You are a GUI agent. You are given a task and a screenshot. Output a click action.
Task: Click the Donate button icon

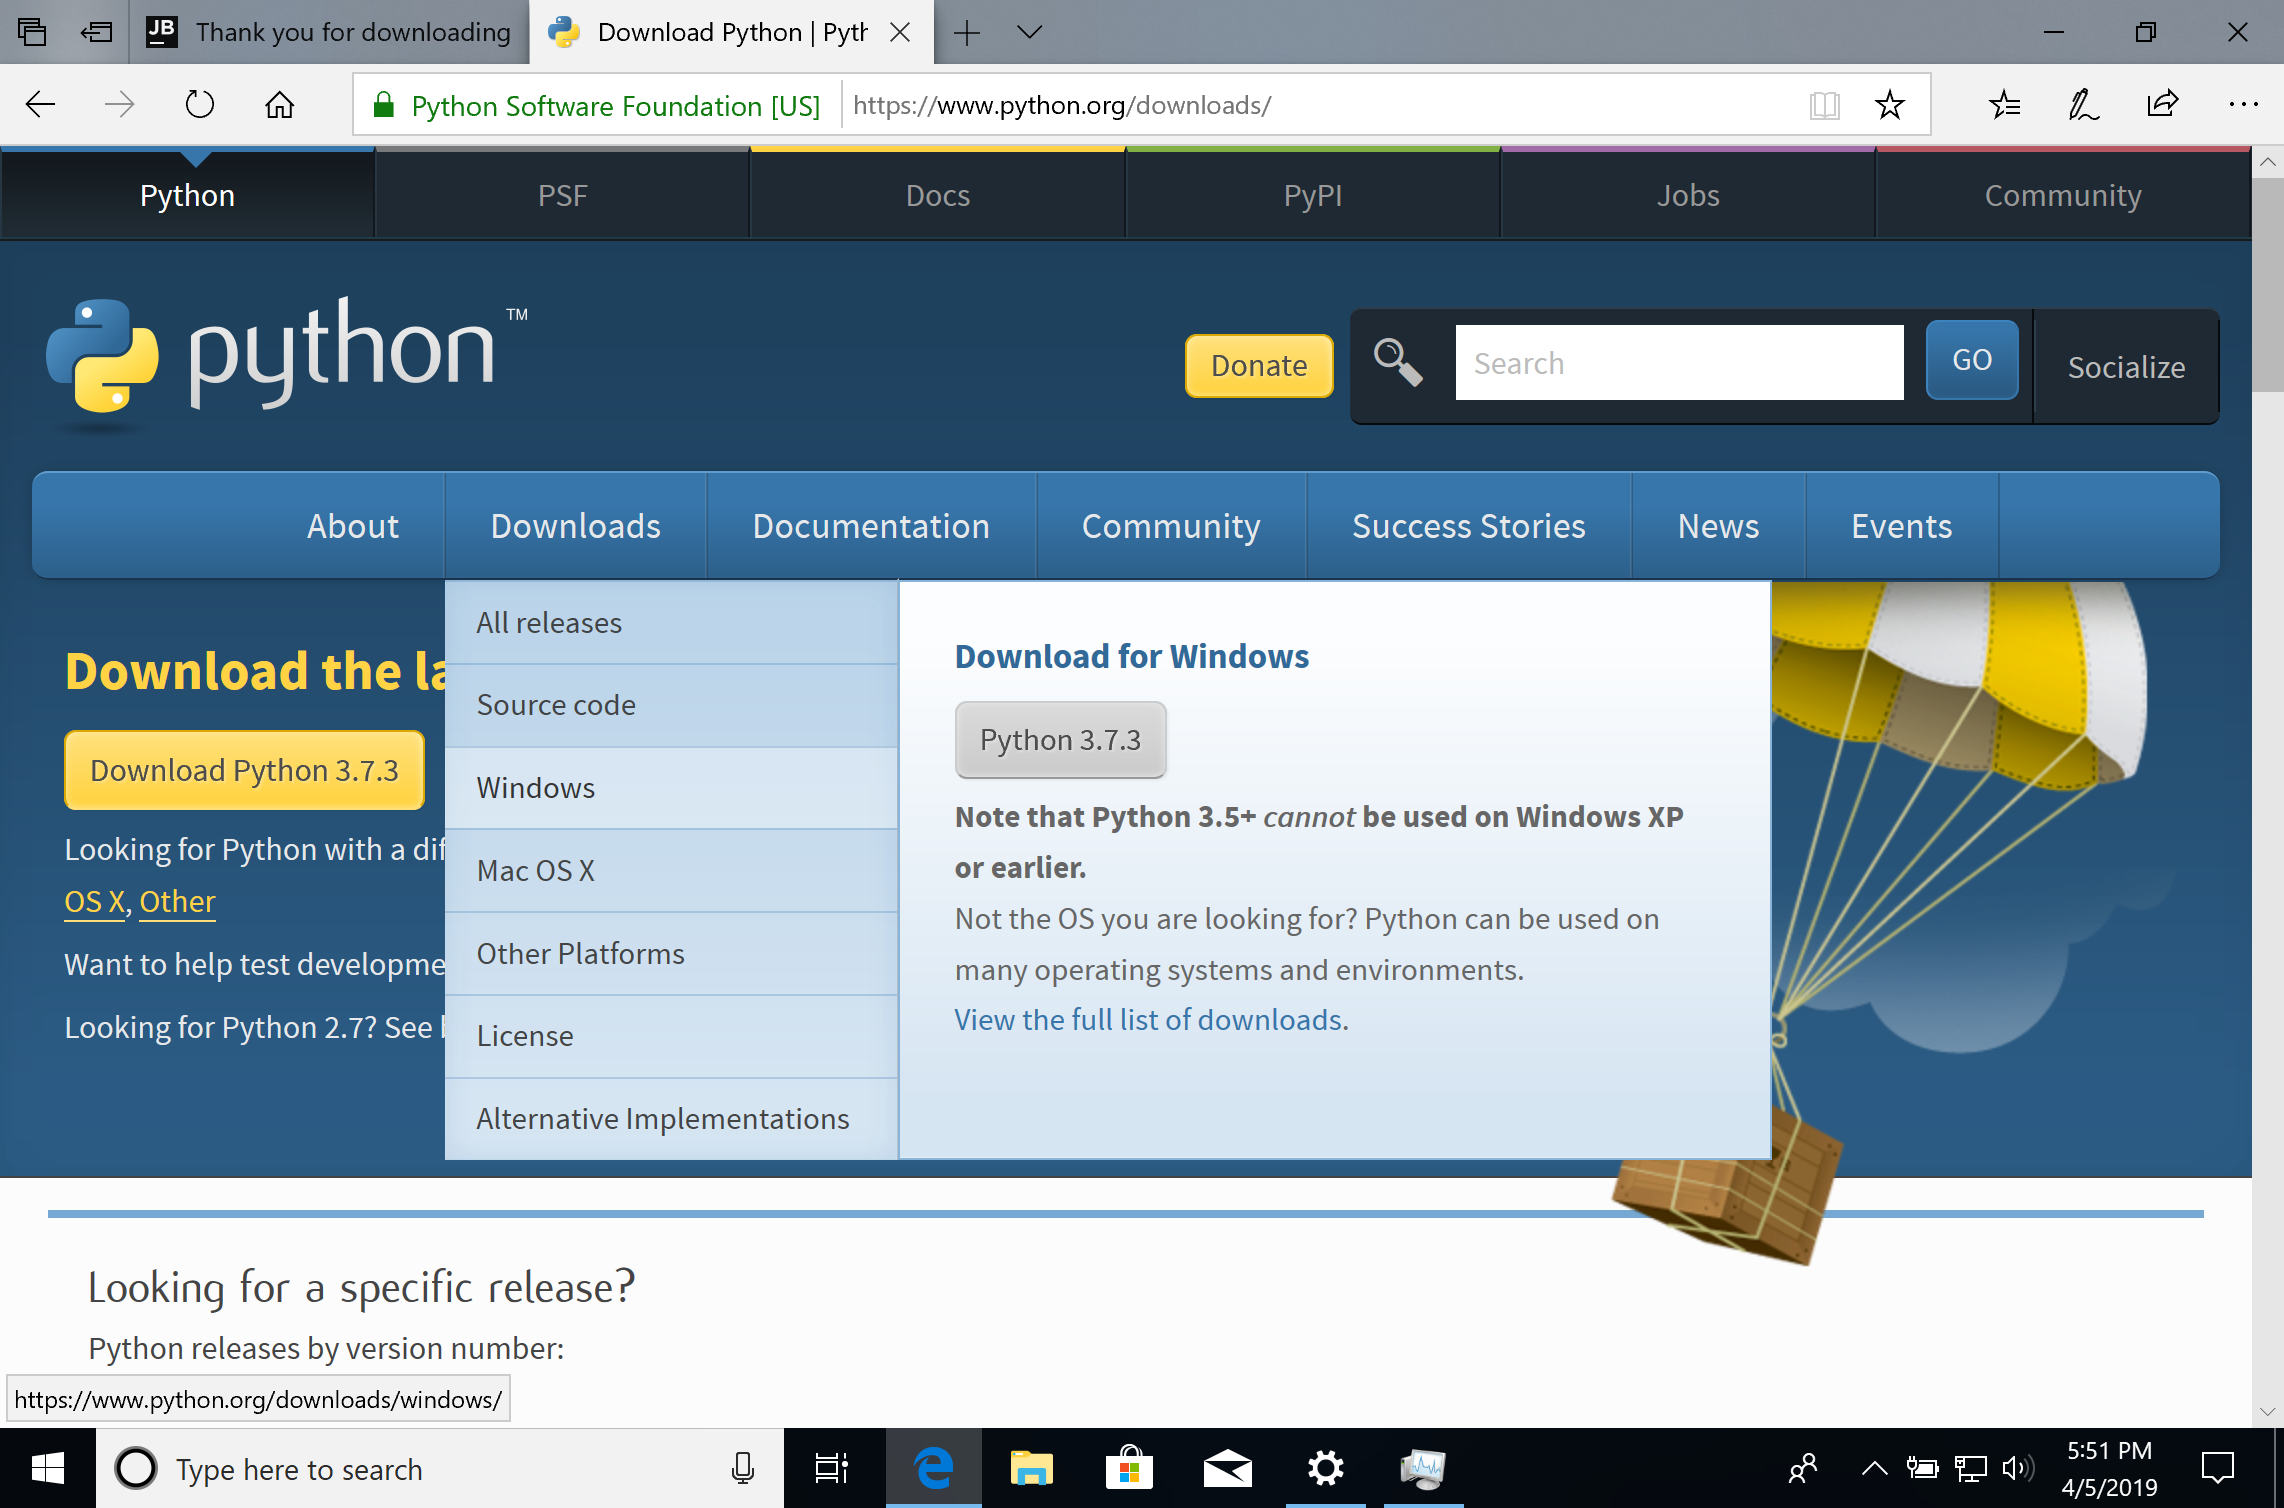[x=1257, y=364]
